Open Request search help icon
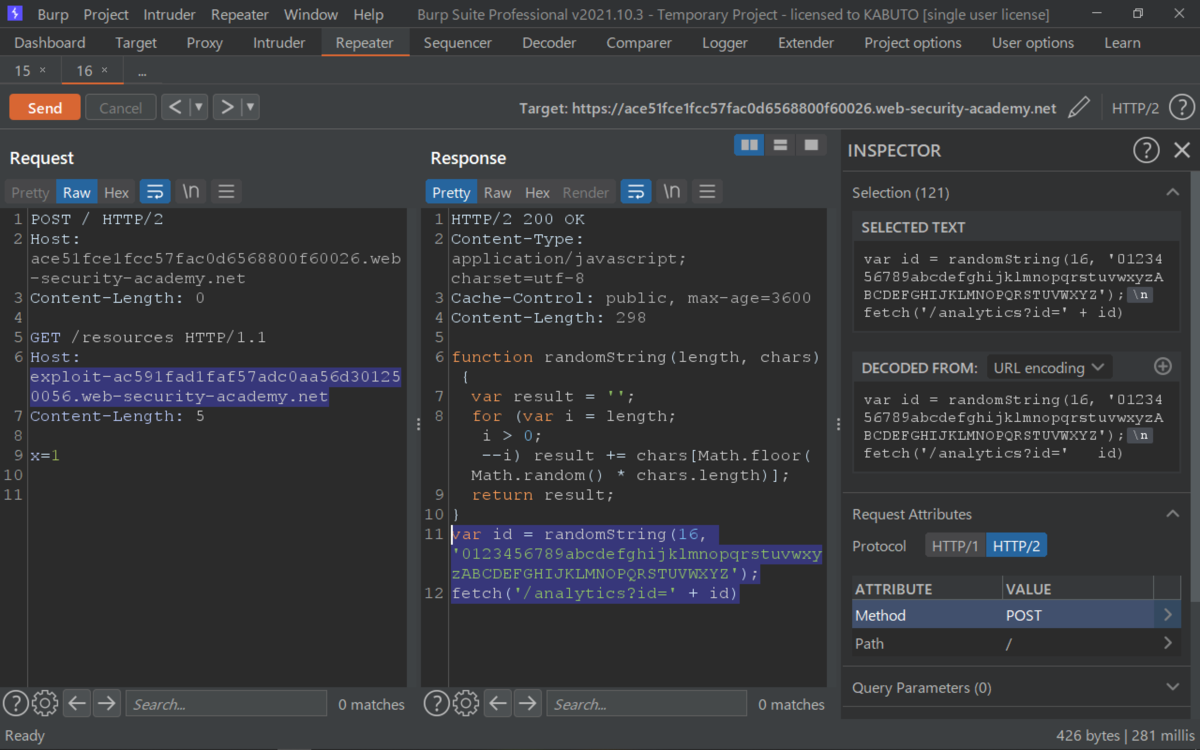The height and width of the screenshot is (750, 1200). [x=15, y=704]
